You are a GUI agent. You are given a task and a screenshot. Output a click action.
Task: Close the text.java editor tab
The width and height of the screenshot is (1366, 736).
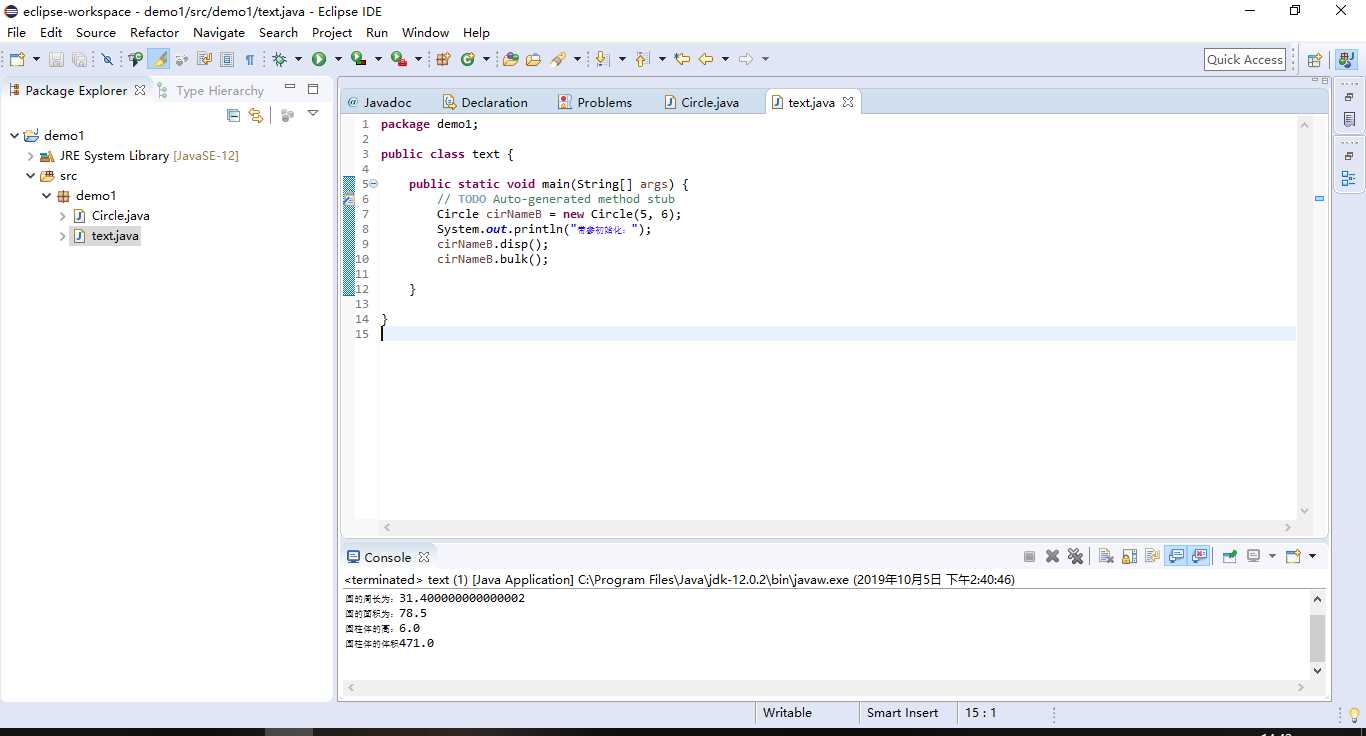848,102
